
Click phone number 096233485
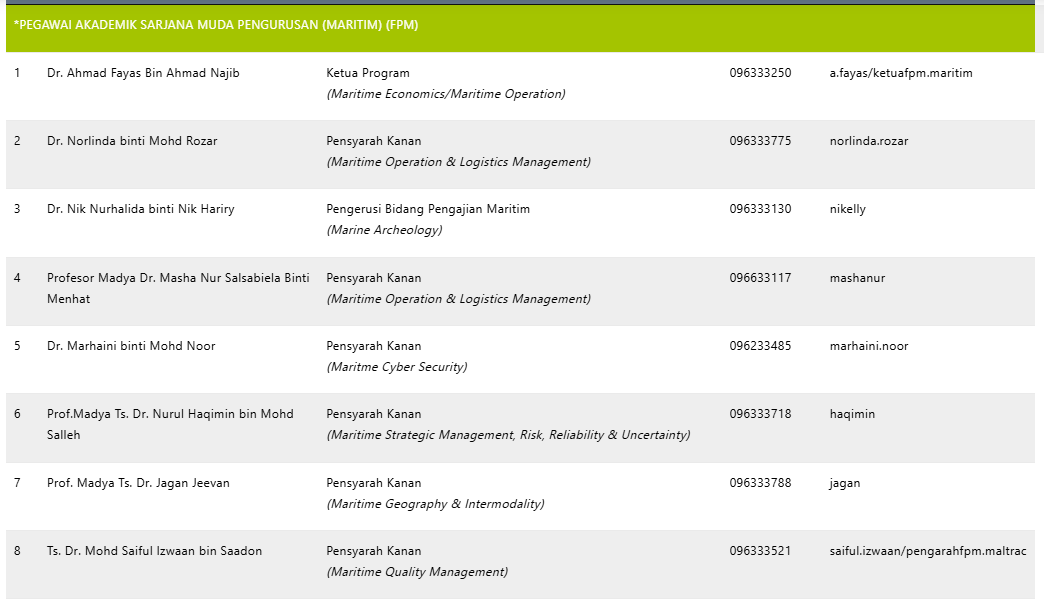click(x=760, y=346)
